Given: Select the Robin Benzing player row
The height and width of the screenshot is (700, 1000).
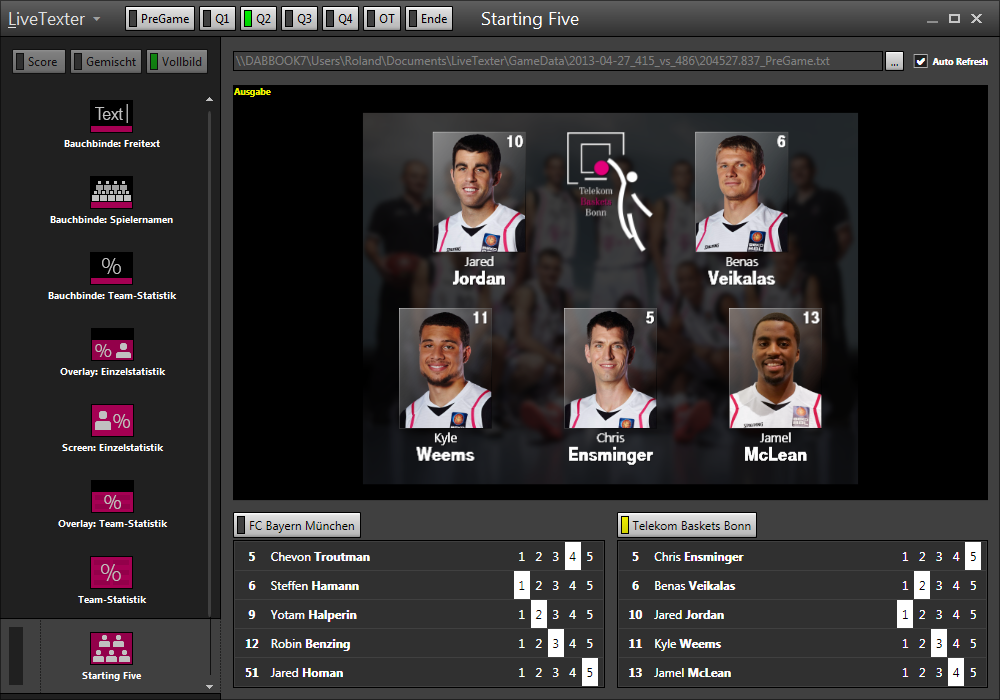Looking at the screenshot, I should (x=418, y=643).
